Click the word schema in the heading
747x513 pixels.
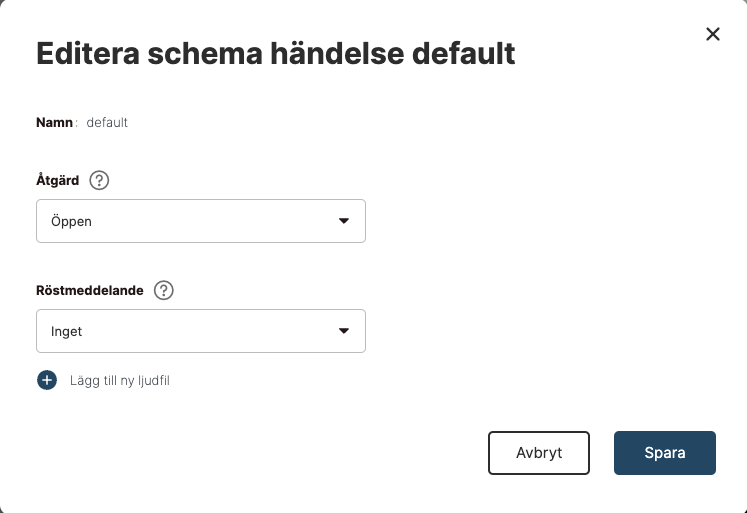[205, 53]
